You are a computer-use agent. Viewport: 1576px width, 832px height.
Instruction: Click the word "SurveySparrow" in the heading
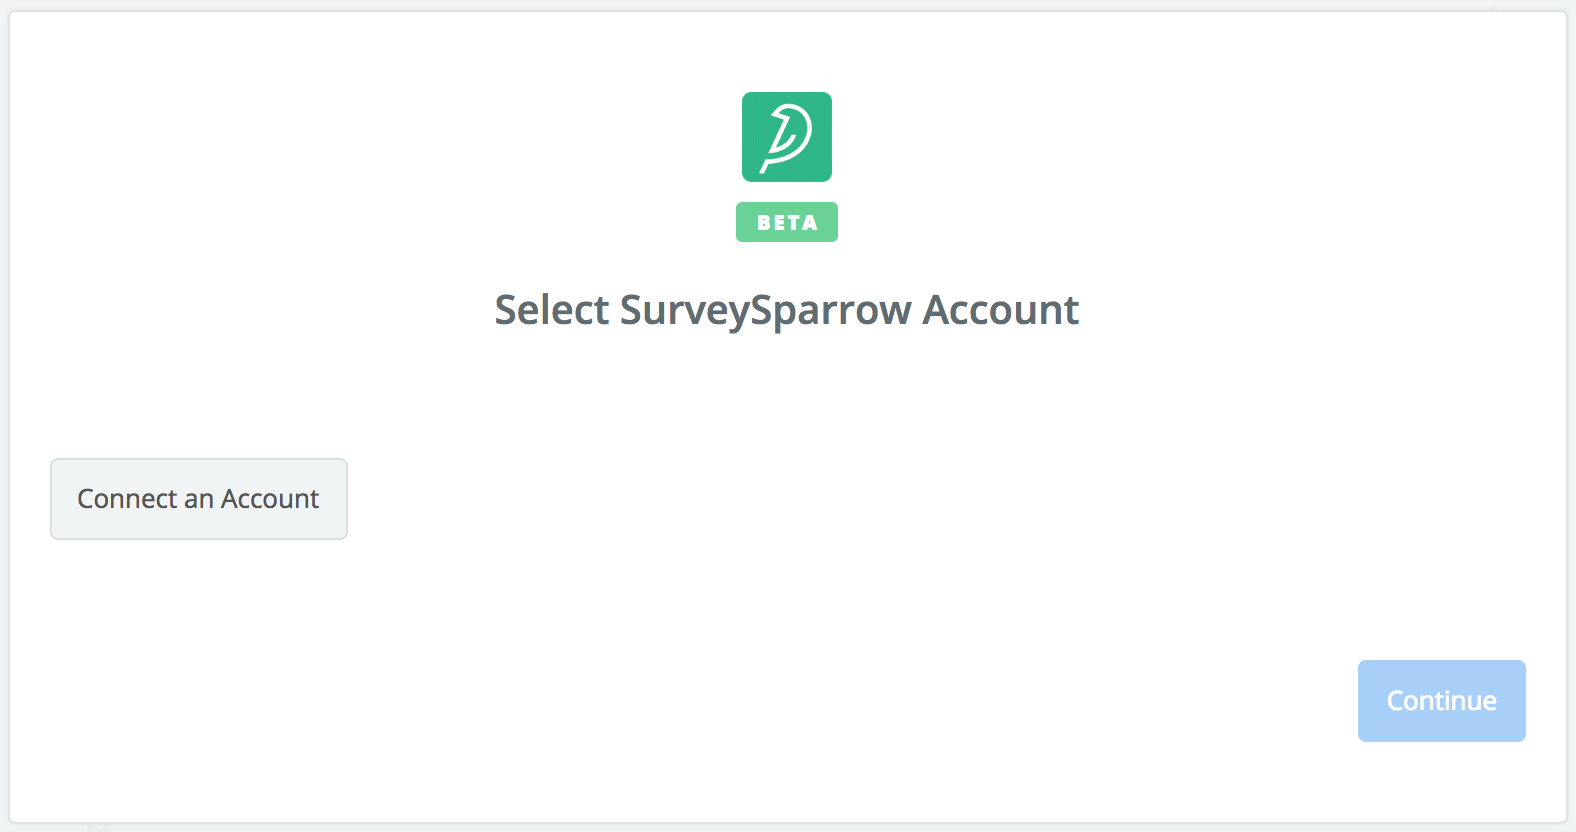[x=766, y=310]
